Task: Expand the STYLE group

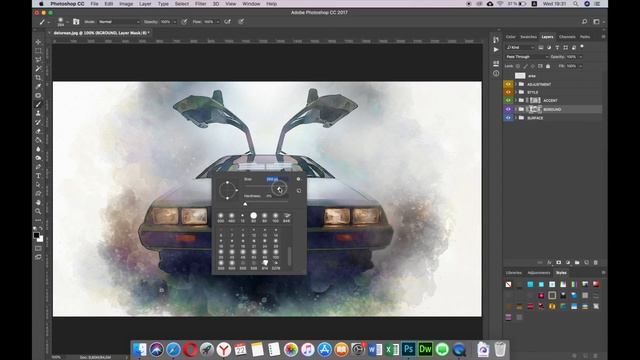Action: coord(516,92)
